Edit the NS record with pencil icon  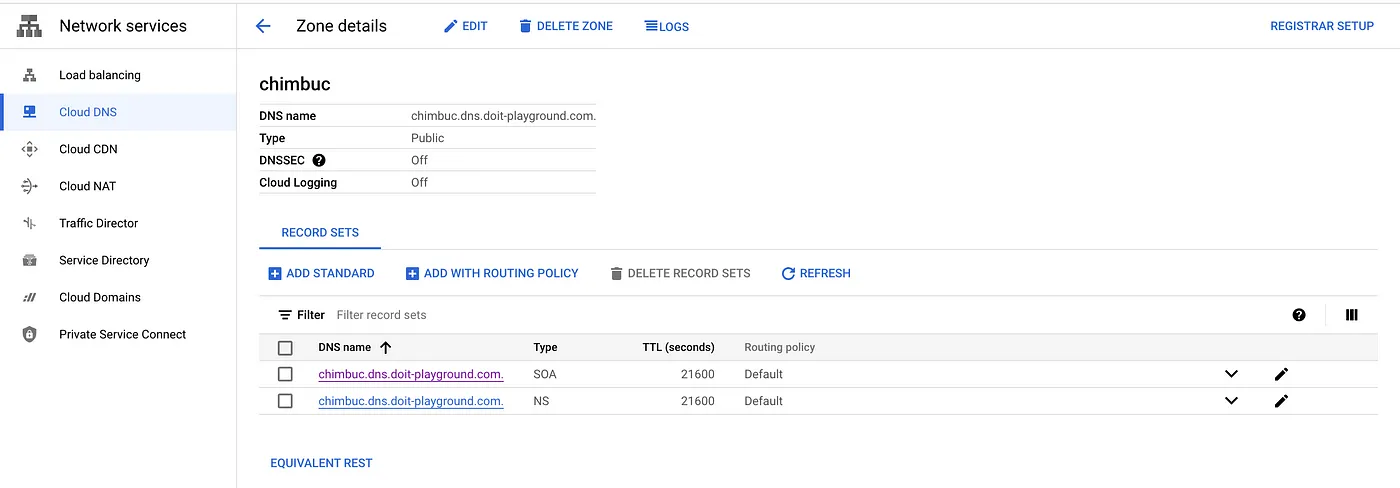(x=1281, y=401)
